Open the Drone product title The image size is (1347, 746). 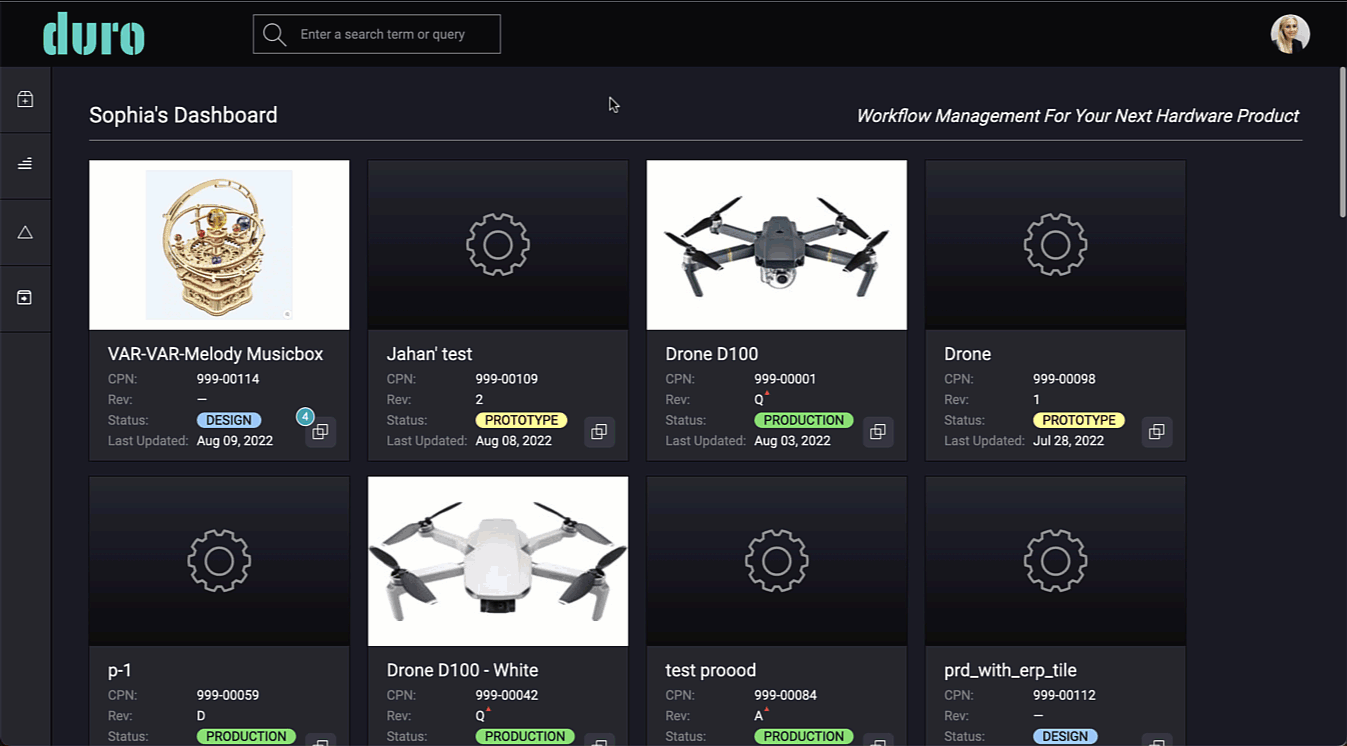(968, 354)
